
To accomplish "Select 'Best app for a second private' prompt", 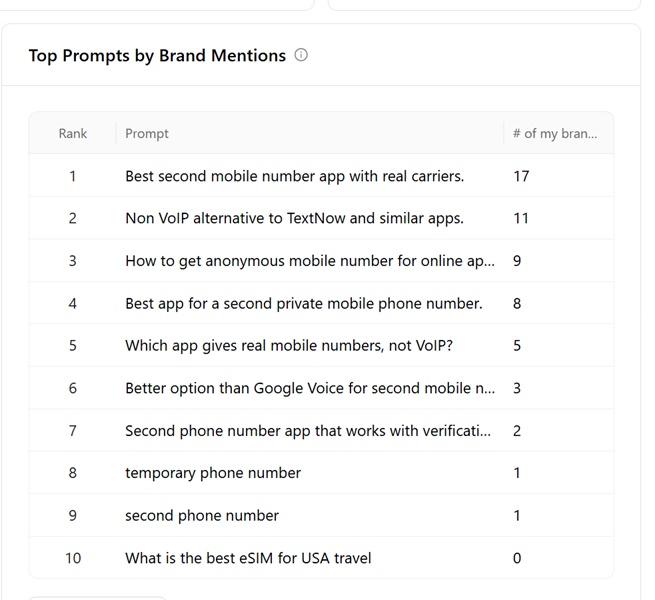I will 303,303.
